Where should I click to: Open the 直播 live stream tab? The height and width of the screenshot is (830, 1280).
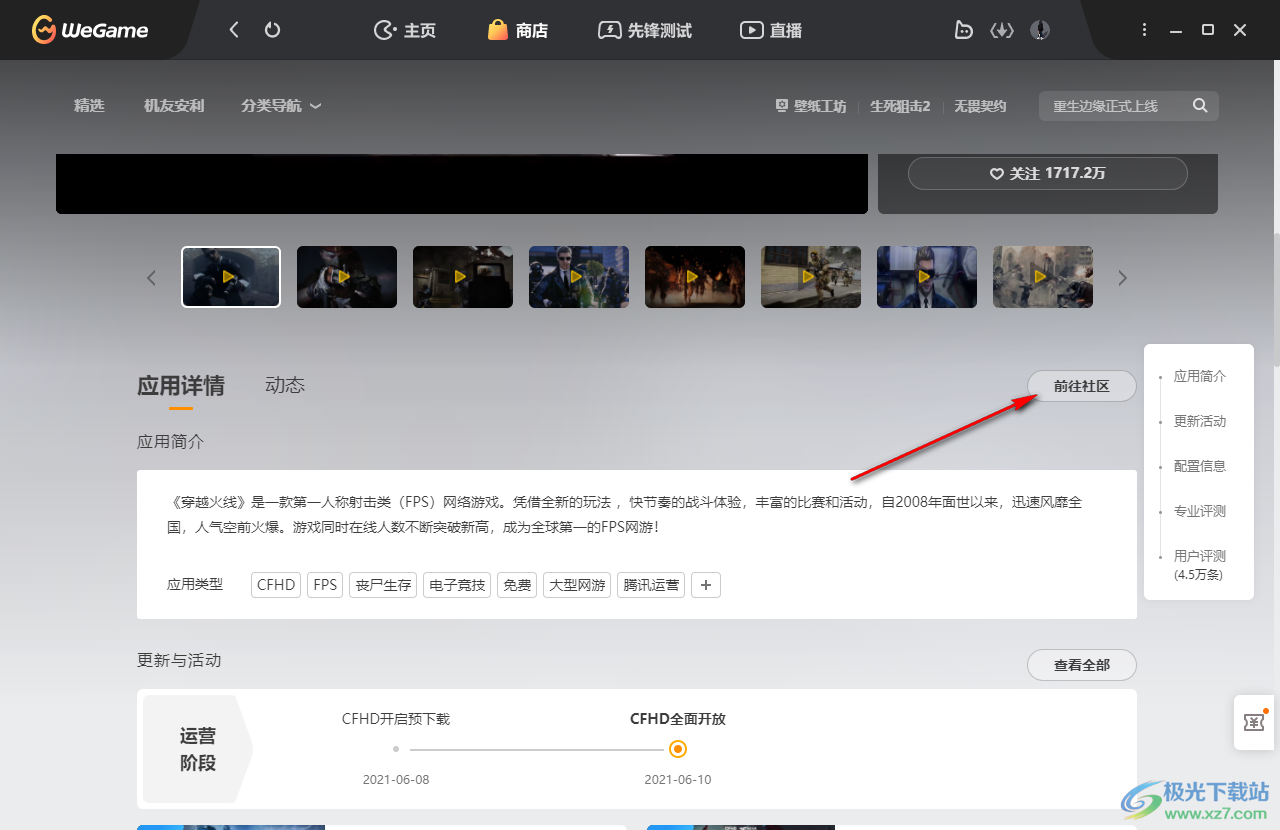pyautogui.click(x=771, y=30)
